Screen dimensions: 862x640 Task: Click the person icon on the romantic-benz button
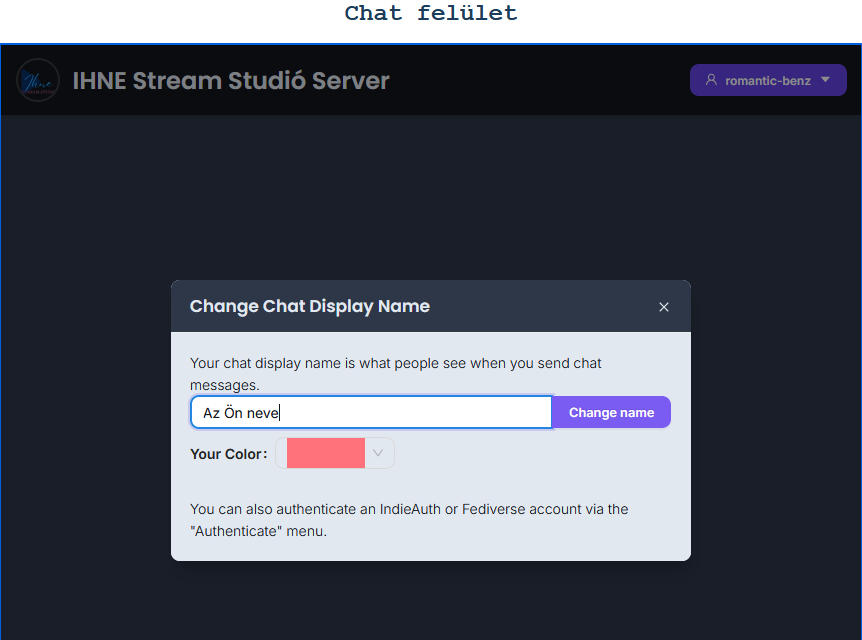(x=712, y=79)
